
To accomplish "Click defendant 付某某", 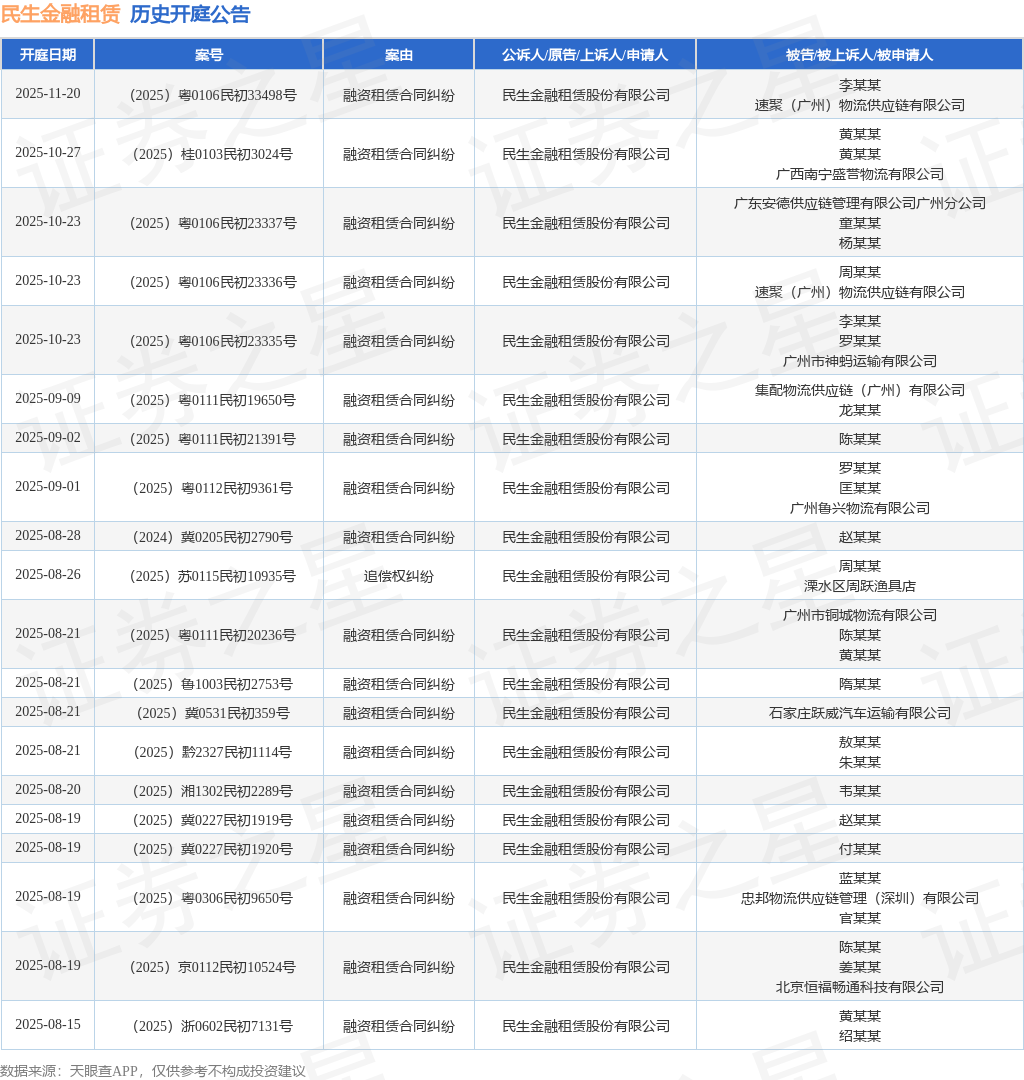I will tap(859, 849).
